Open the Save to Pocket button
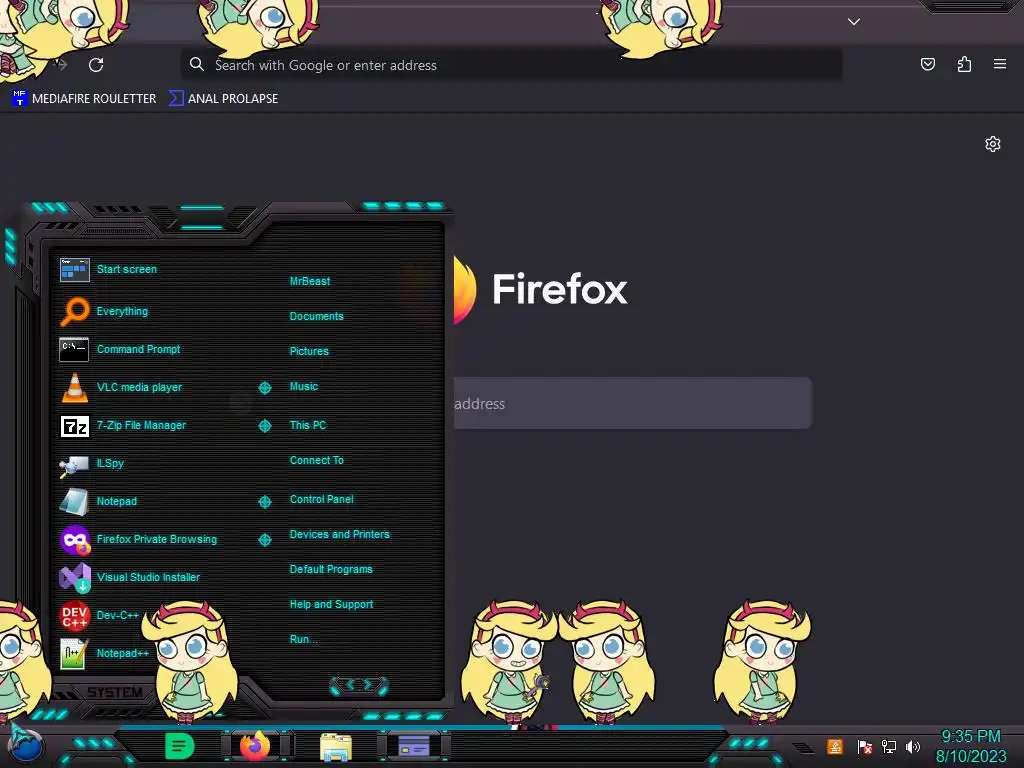Viewport: 1024px width, 768px height. [927, 64]
